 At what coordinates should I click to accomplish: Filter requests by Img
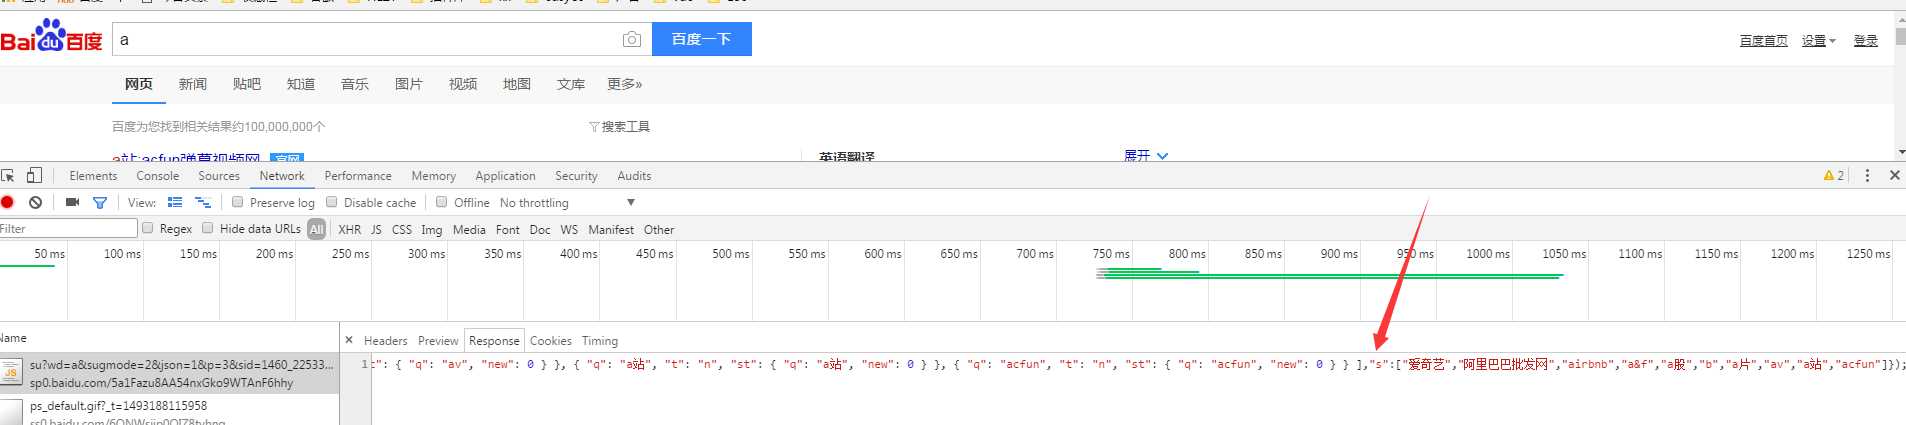(x=431, y=229)
